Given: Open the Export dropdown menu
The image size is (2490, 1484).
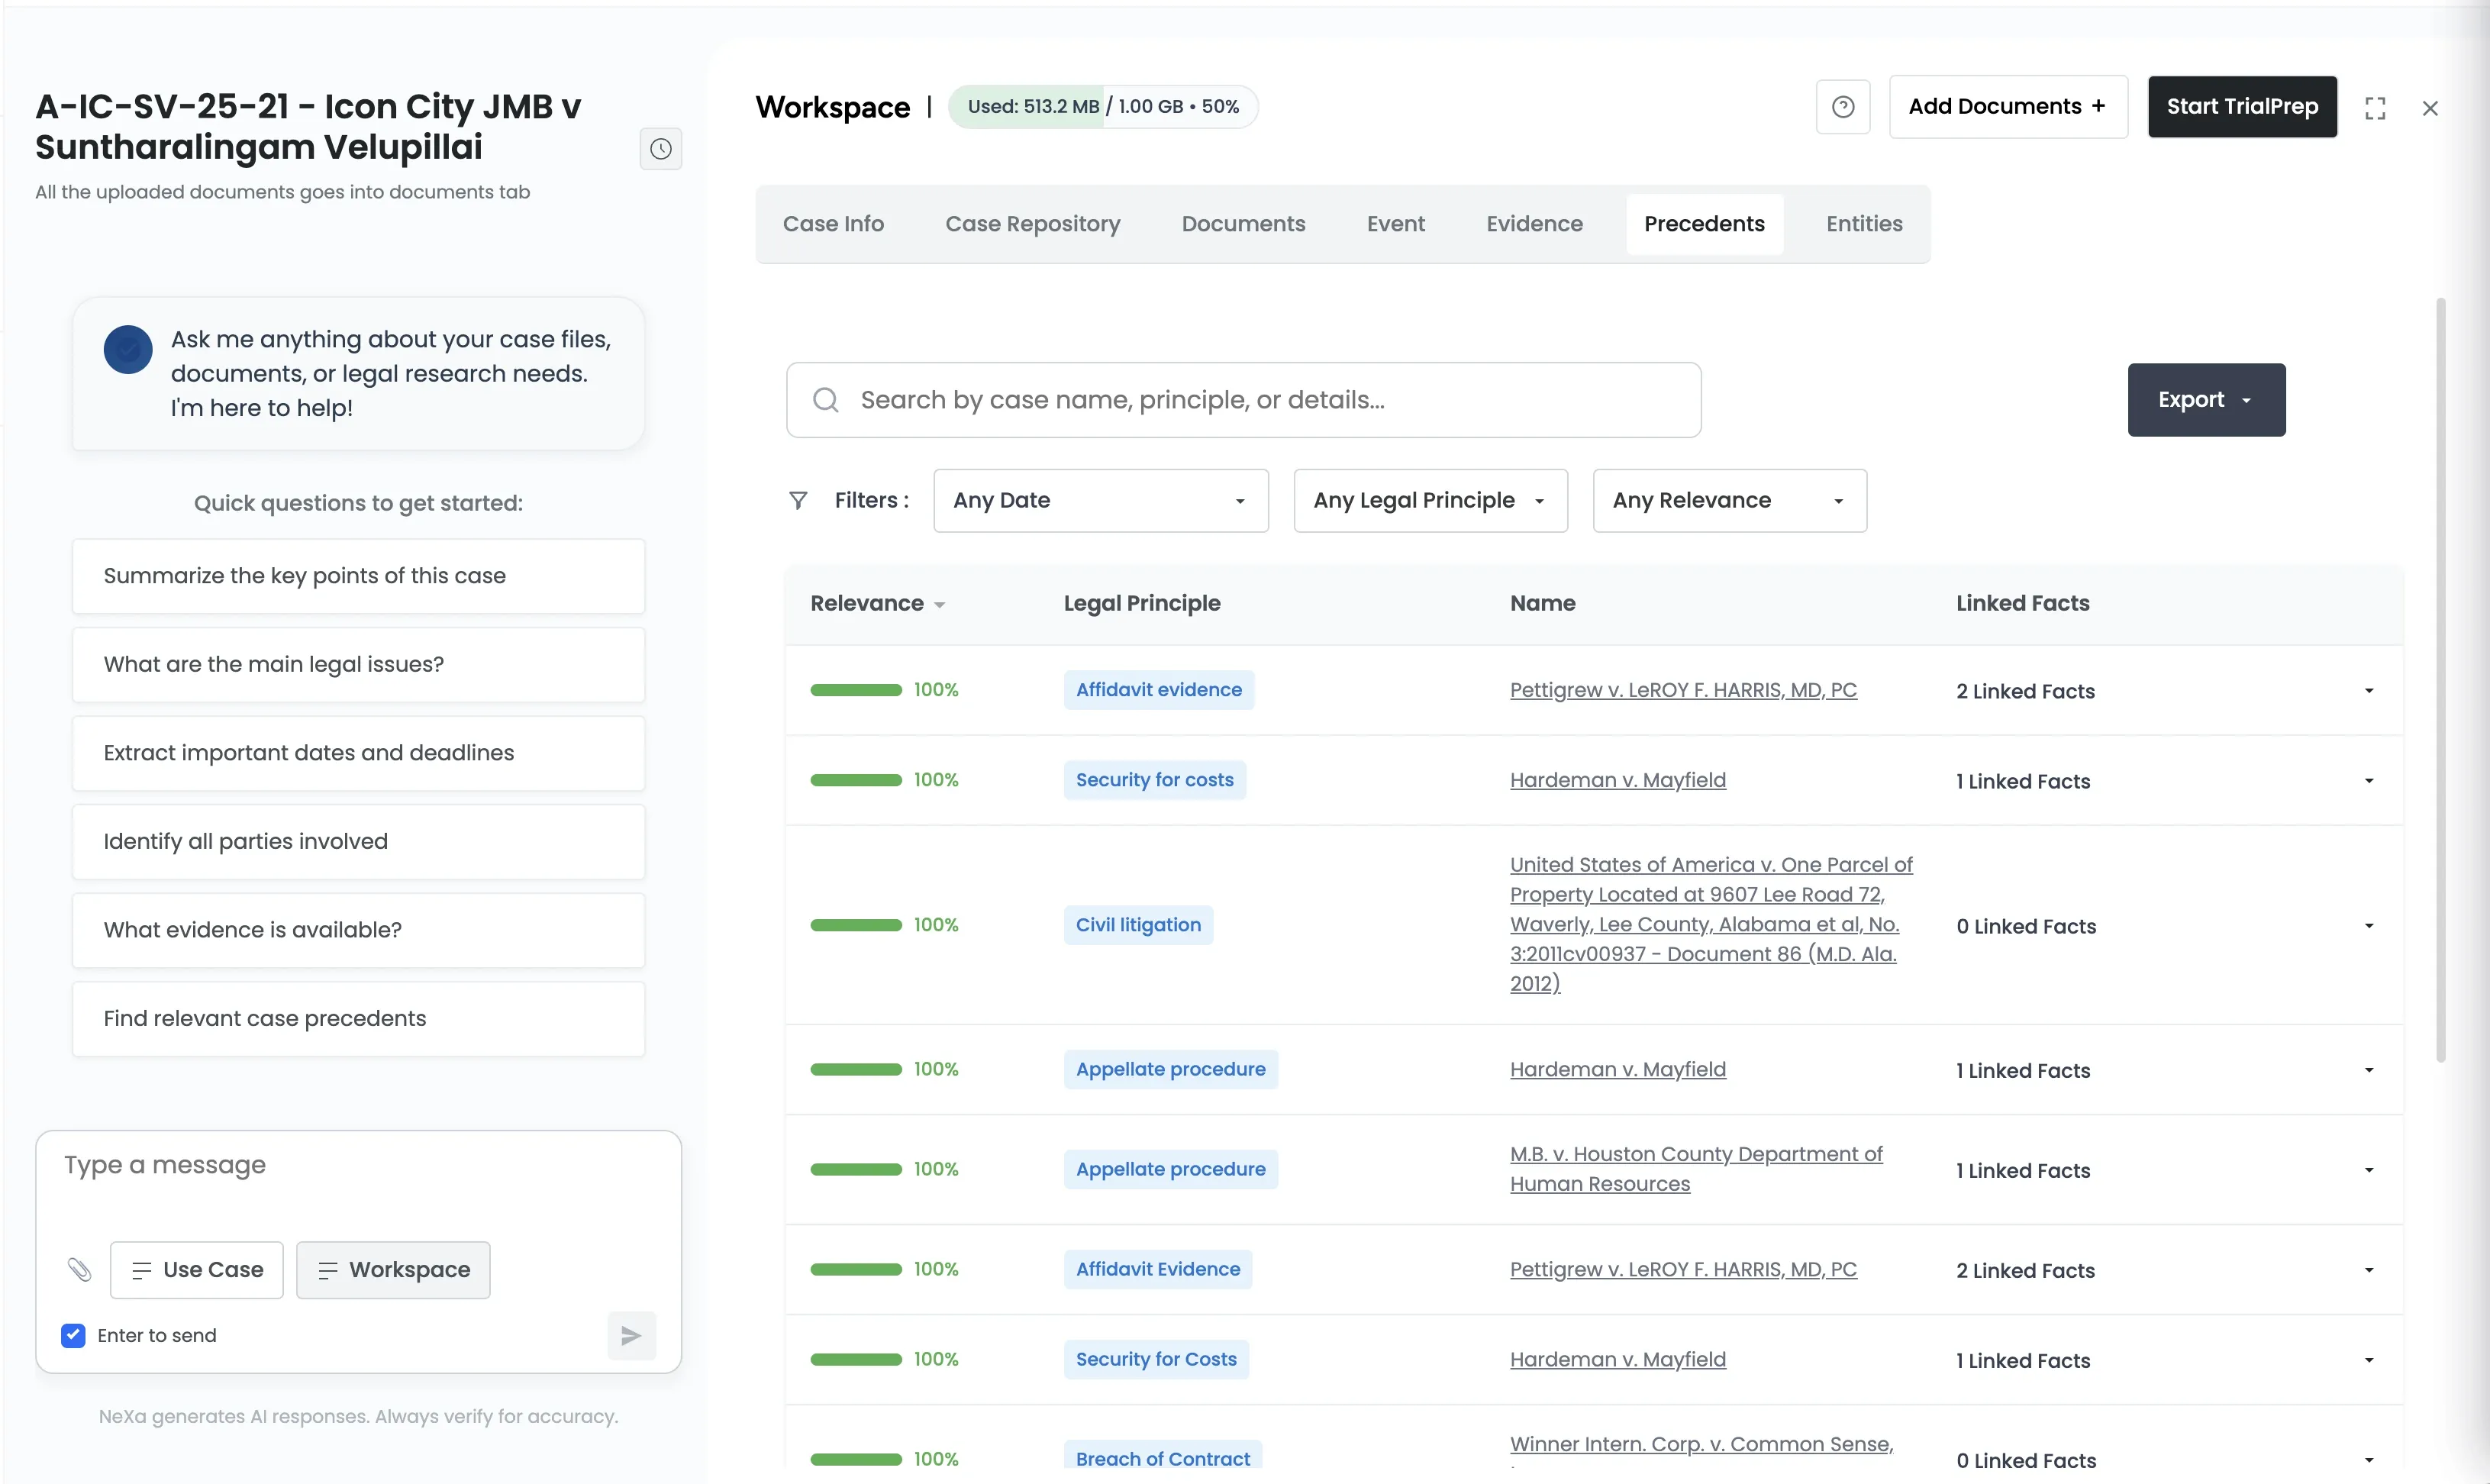Looking at the screenshot, I should pos(2206,400).
